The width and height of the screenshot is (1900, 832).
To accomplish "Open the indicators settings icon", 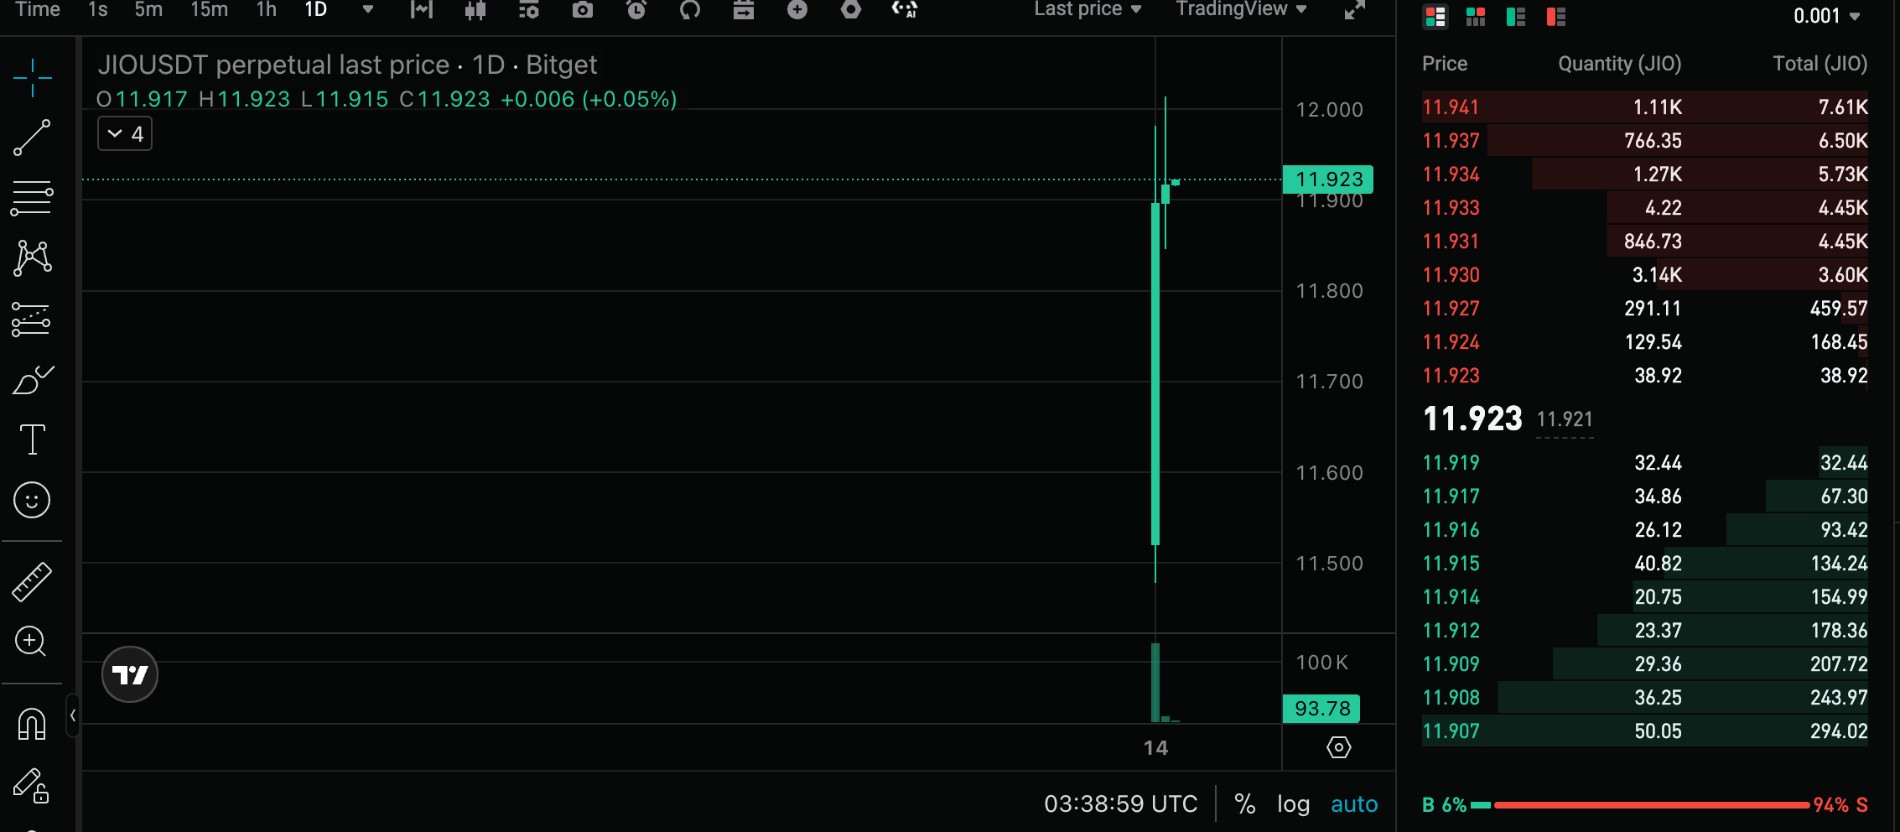I will pos(529,10).
